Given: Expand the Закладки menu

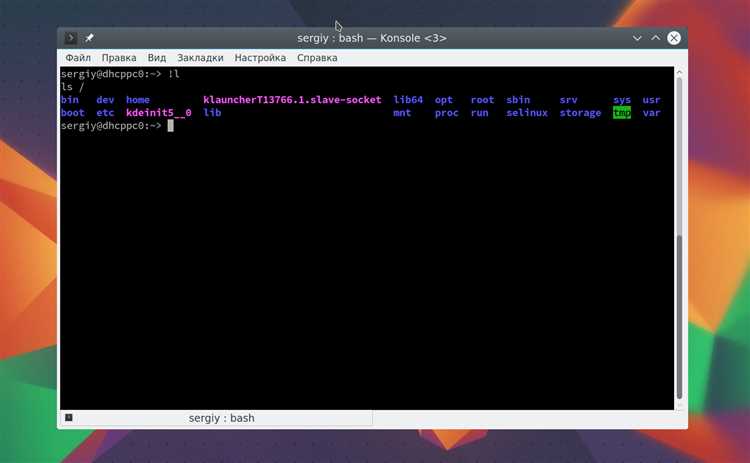Looking at the screenshot, I should [200, 58].
